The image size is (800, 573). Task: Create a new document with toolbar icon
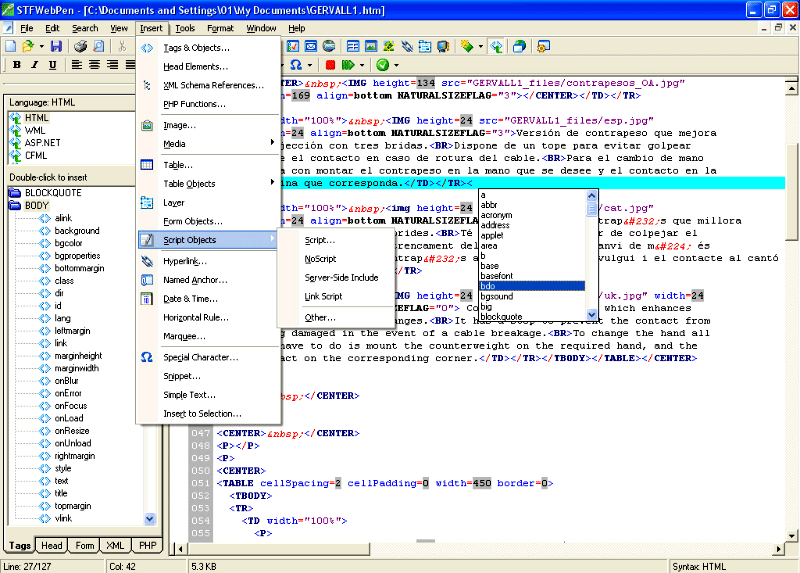click(11, 47)
